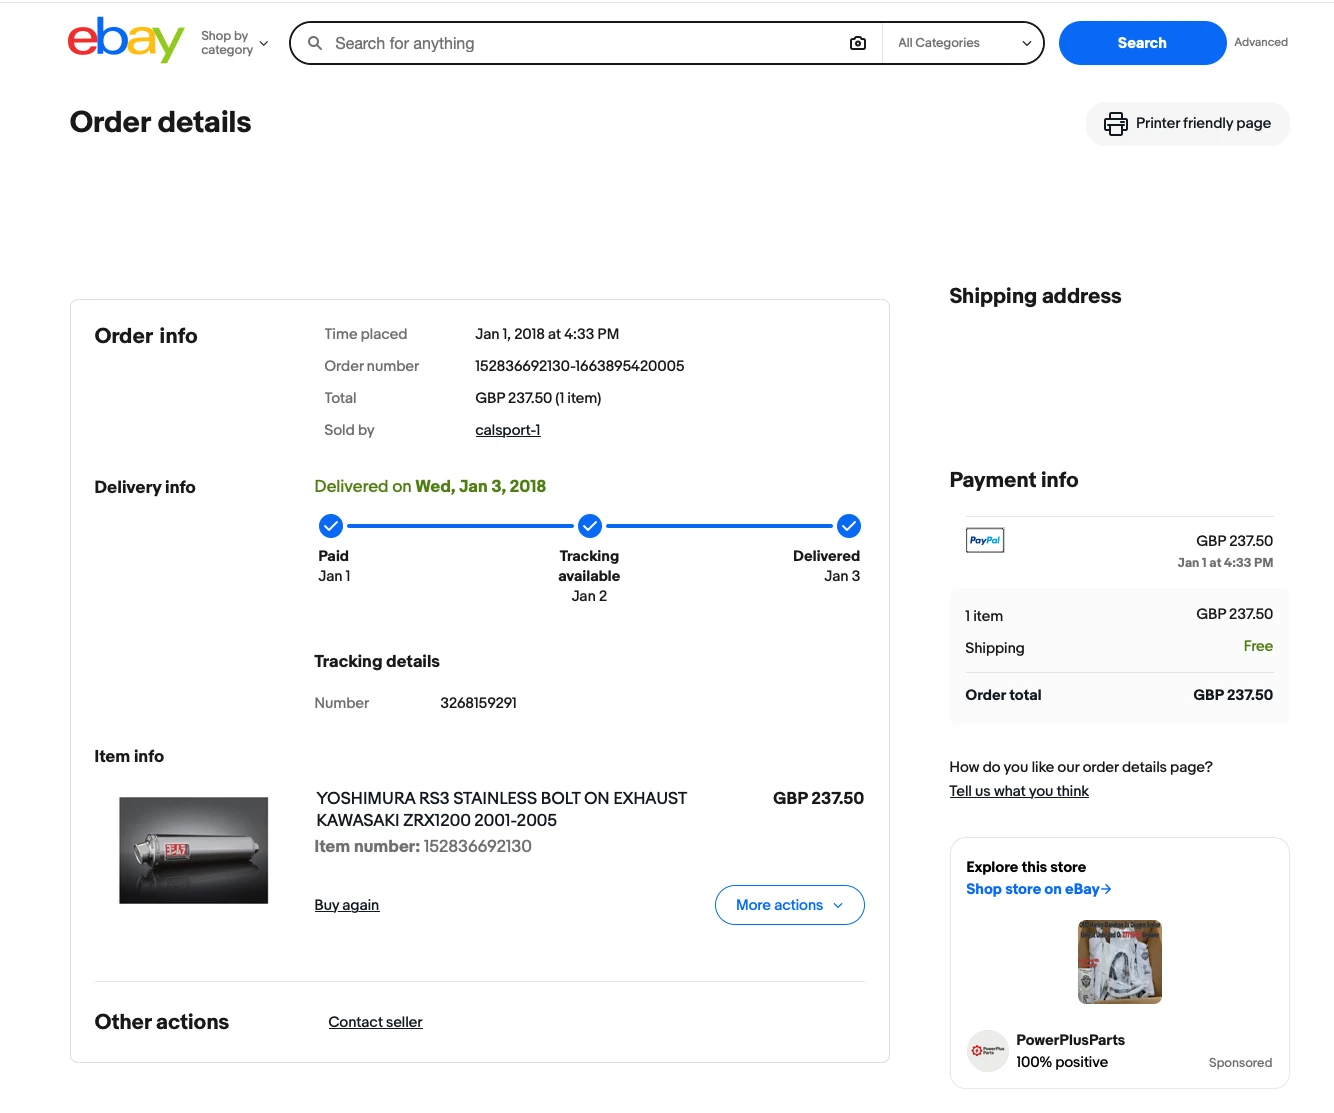Click Tell us what you think link
The width and height of the screenshot is (1334, 1113).
coord(1019,791)
